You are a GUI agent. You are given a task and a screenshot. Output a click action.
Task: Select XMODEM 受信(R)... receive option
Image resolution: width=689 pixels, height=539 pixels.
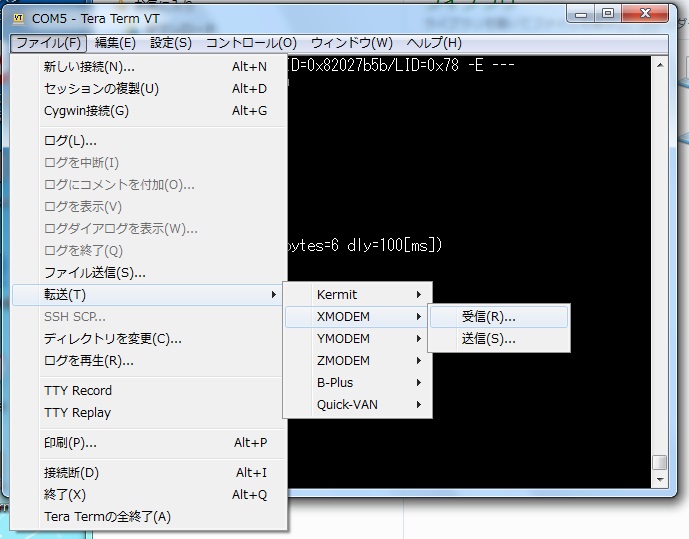[x=499, y=317]
